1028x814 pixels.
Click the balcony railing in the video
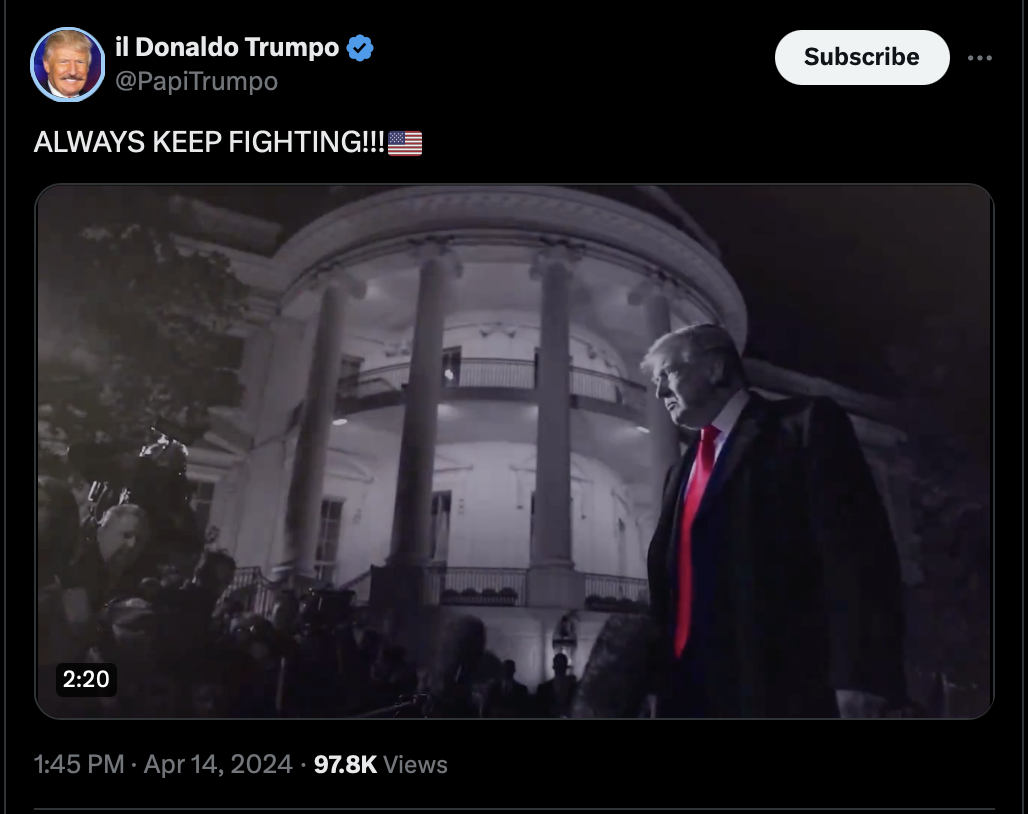click(x=492, y=375)
